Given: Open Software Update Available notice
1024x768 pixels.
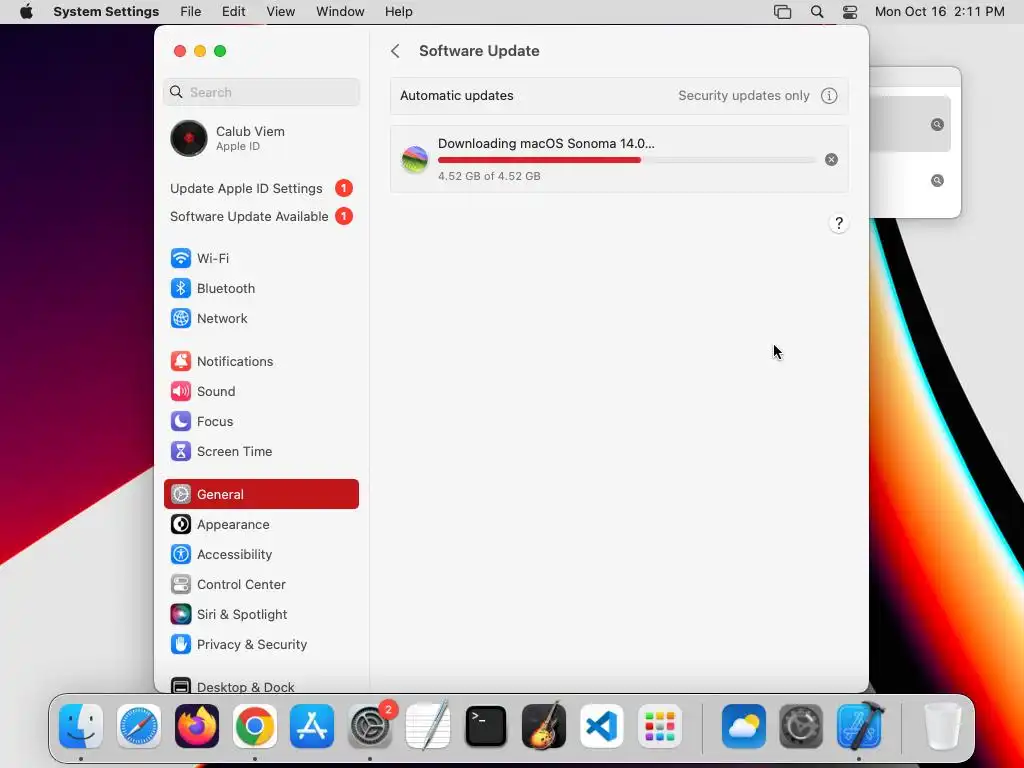Looking at the screenshot, I should [x=261, y=216].
